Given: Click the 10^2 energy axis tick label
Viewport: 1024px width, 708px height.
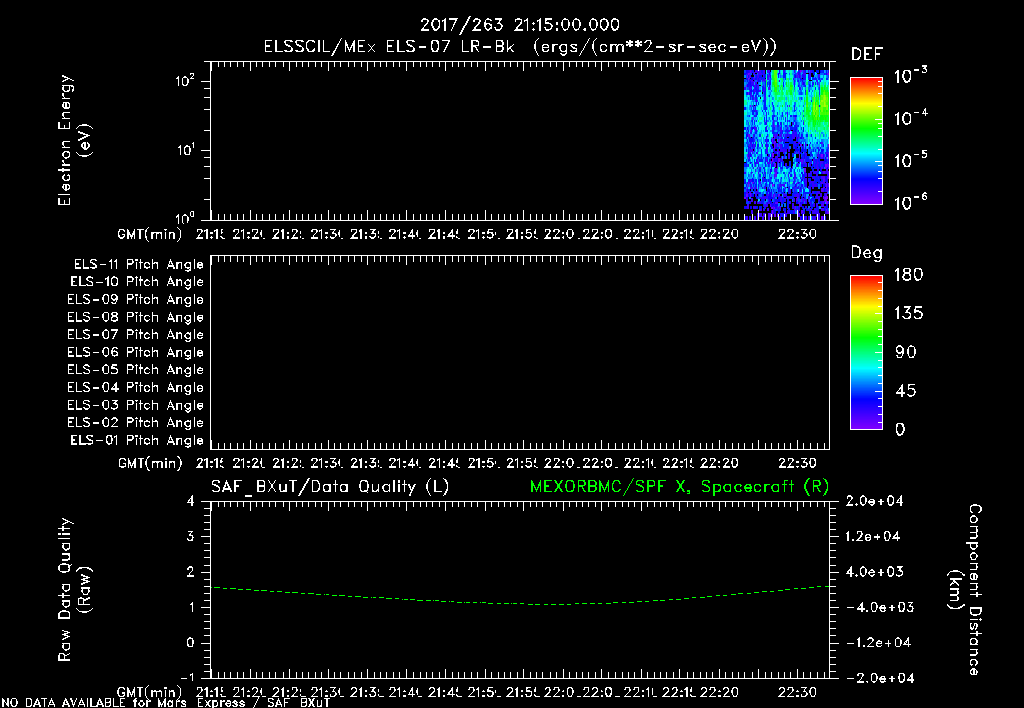Looking at the screenshot, I should pos(185,82).
